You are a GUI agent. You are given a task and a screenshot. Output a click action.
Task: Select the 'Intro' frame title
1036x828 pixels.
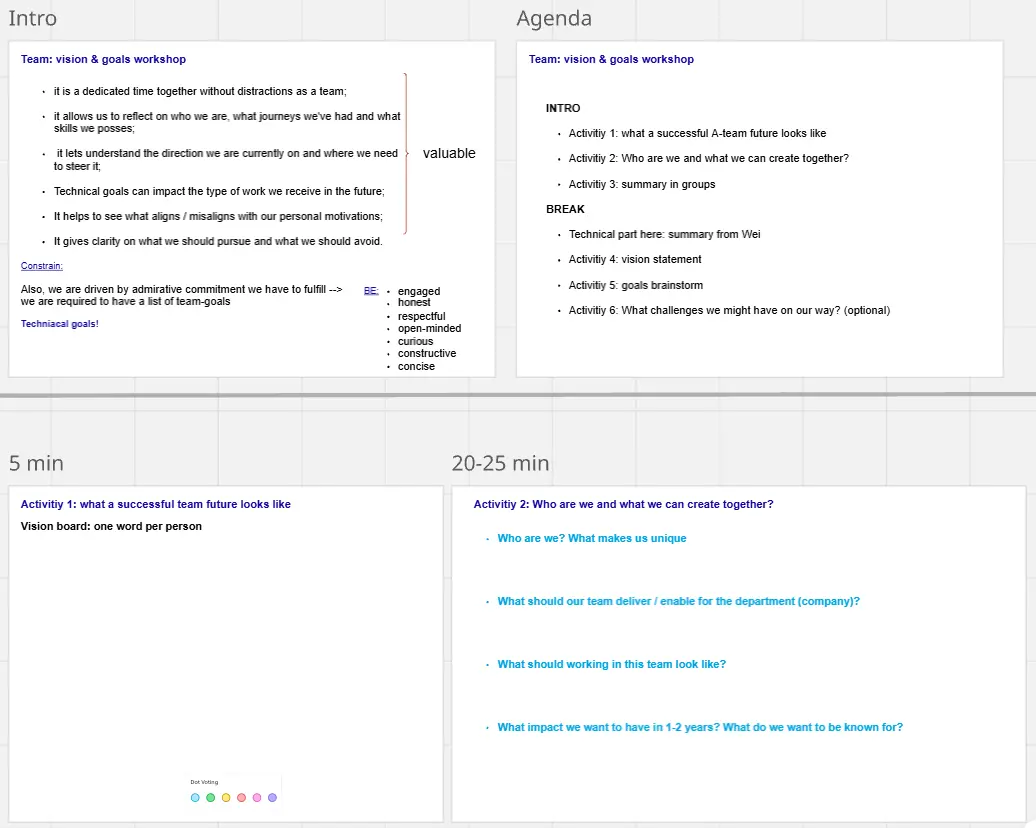[x=33, y=19]
